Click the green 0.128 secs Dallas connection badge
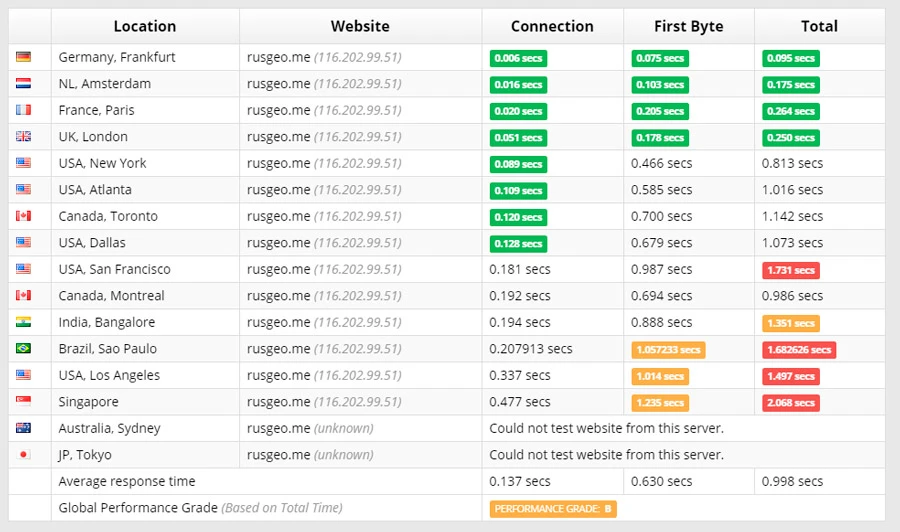 click(518, 244)
